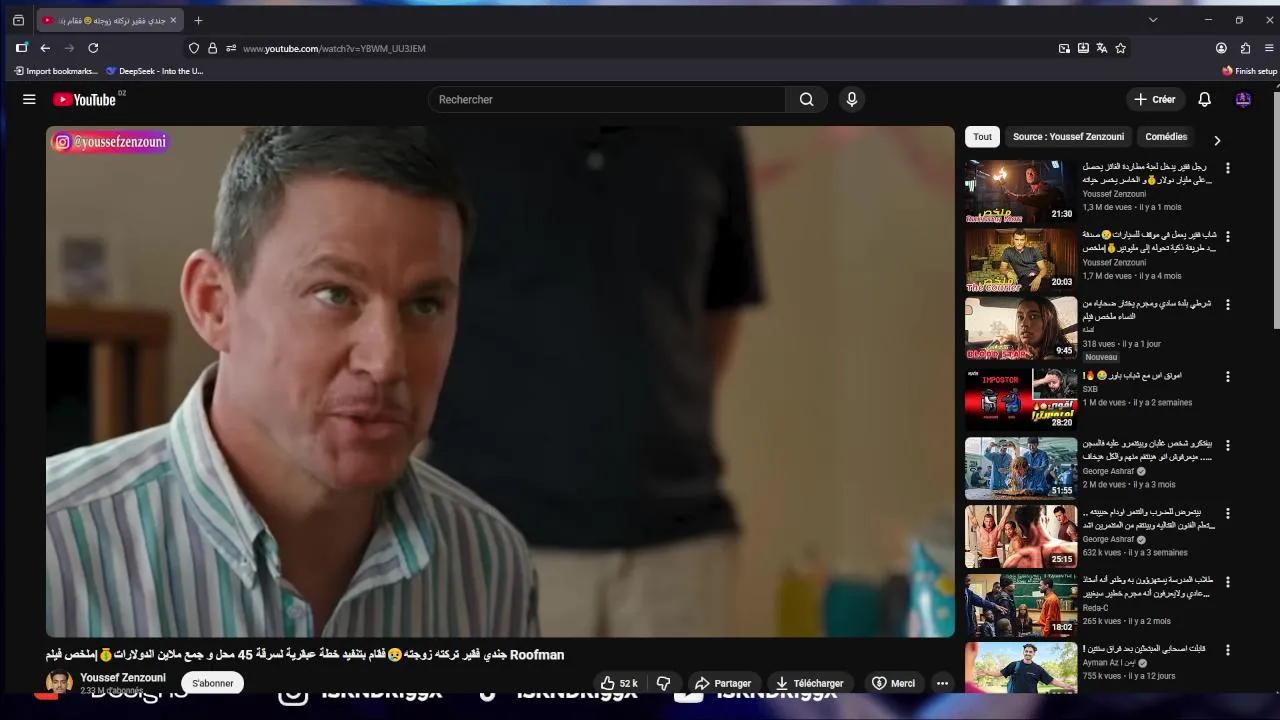Show next filter chips with chevron

point(1217,140)
